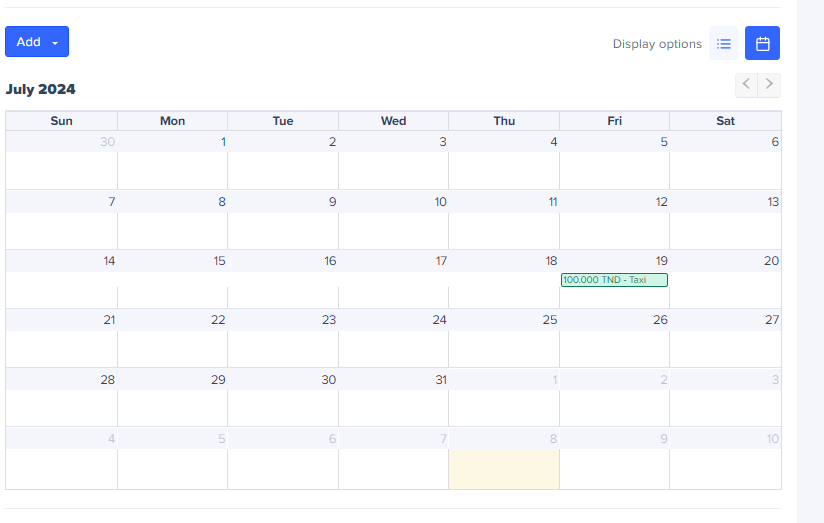
Task: Go to next month
Action: (x=769, y=85)
